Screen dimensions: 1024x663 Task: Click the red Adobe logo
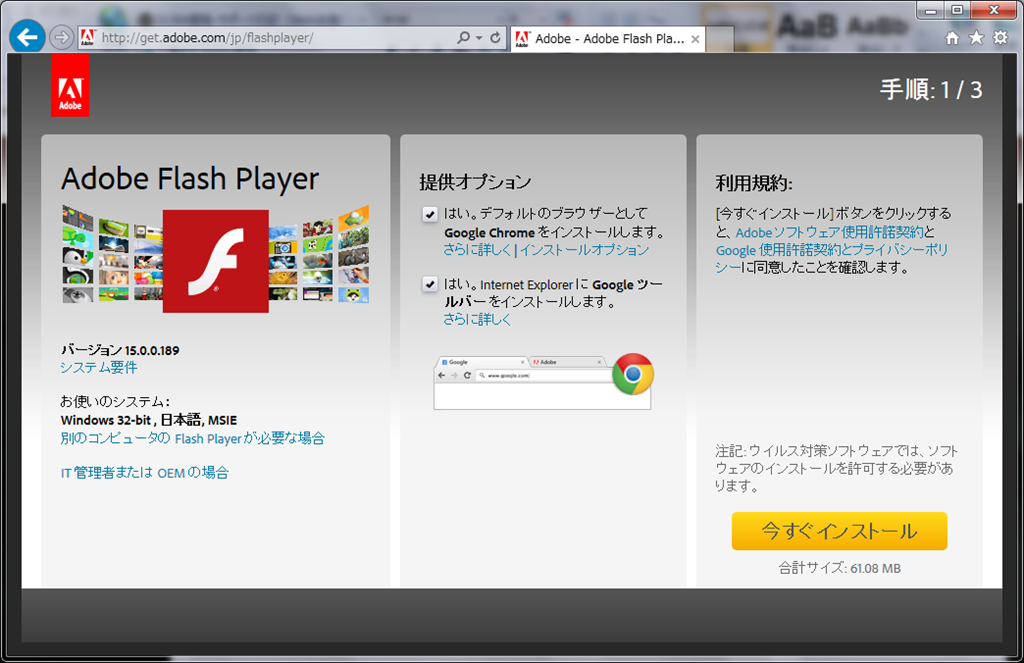[70, 86]
